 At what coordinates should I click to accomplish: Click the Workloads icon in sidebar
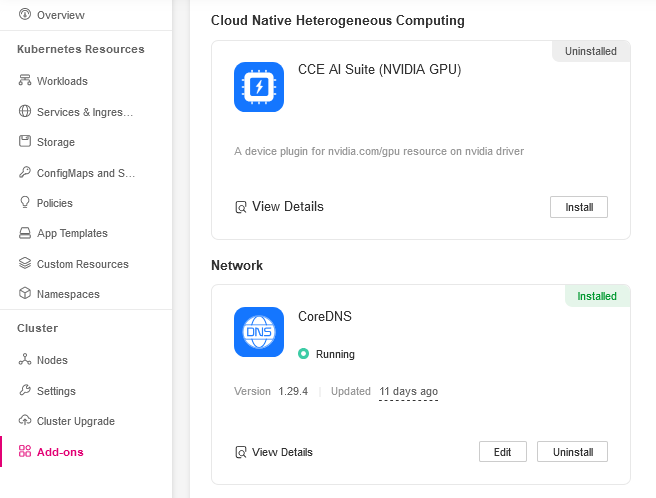point(25,81)
